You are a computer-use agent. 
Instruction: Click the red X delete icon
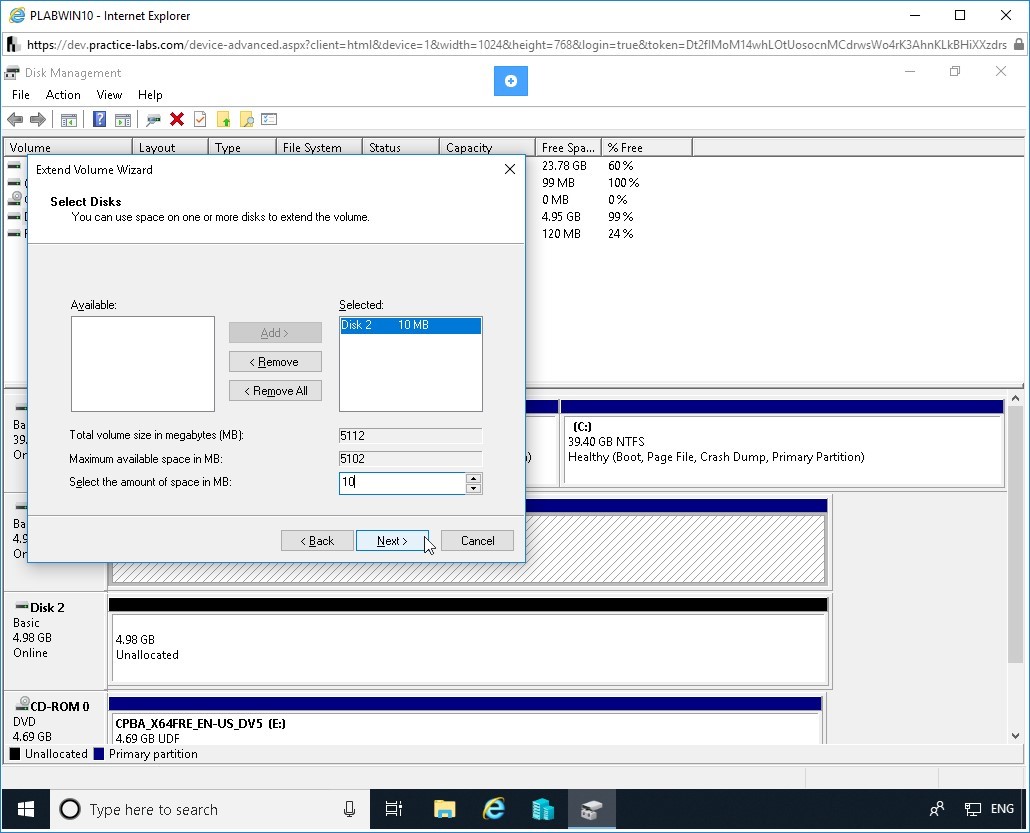(x=177, y=119)
